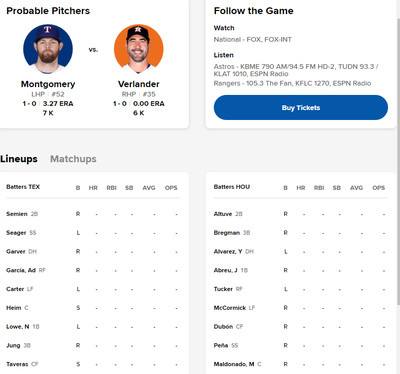Open Tucker's player page
This screenshot has height=374, width=400.
coord(223,289)
